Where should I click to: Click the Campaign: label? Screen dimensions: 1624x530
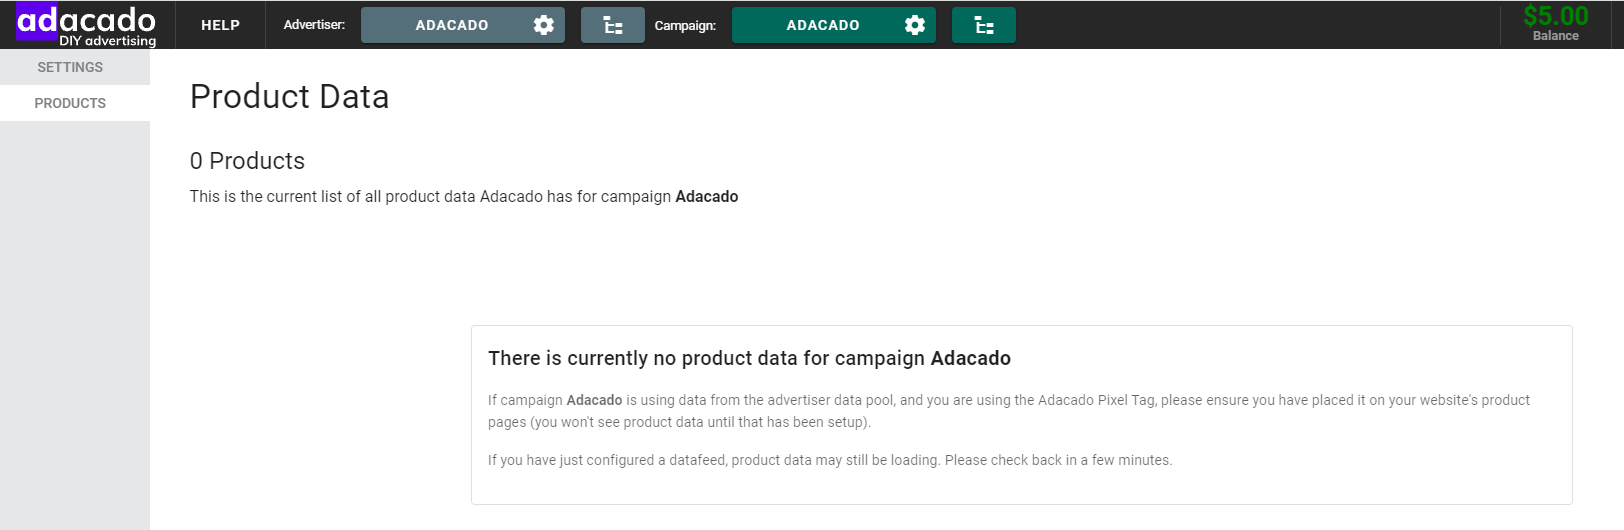[685, 25]
